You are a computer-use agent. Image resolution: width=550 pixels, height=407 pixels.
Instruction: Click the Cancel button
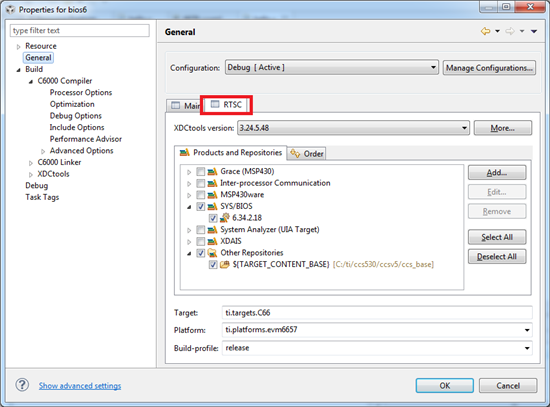click(508, 386)
